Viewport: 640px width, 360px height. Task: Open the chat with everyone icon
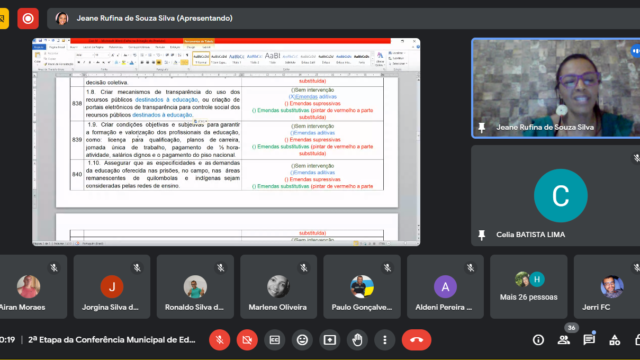pyautogui.click(x=589, y=340)
